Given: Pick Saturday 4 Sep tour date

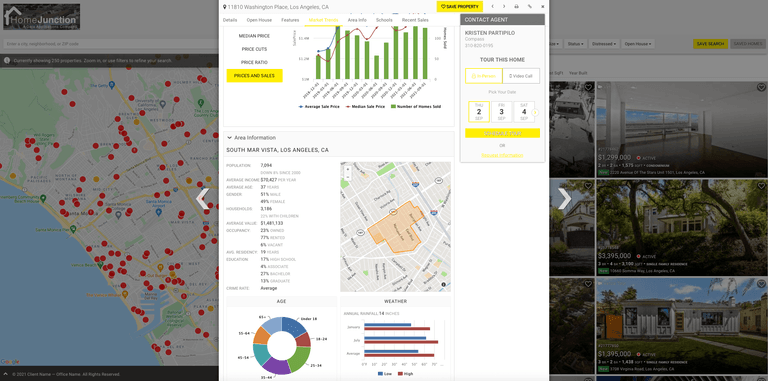Looking at the screenshot, I should 524,112.
